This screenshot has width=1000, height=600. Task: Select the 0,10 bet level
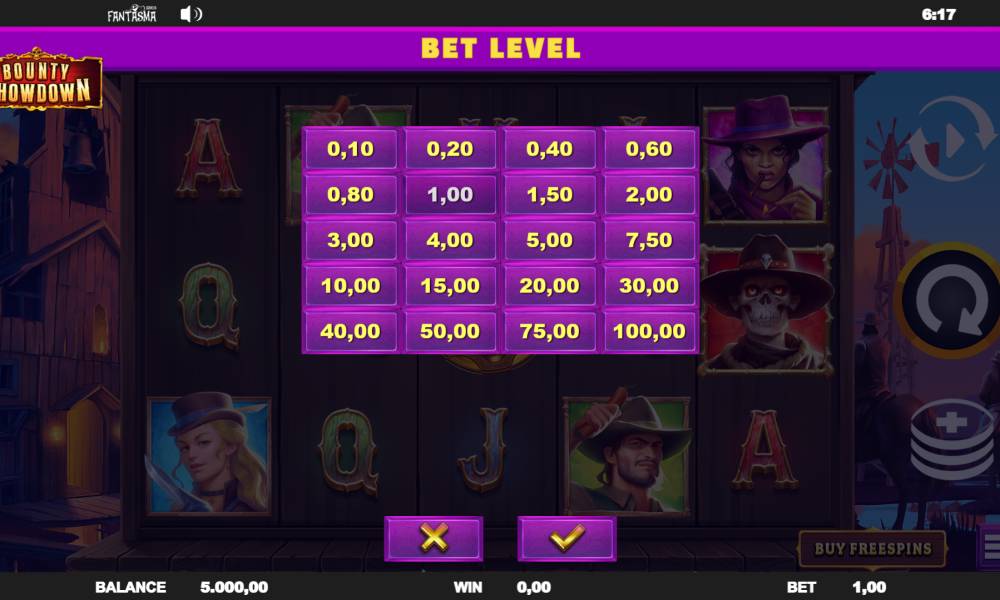(x=351, y=149)
